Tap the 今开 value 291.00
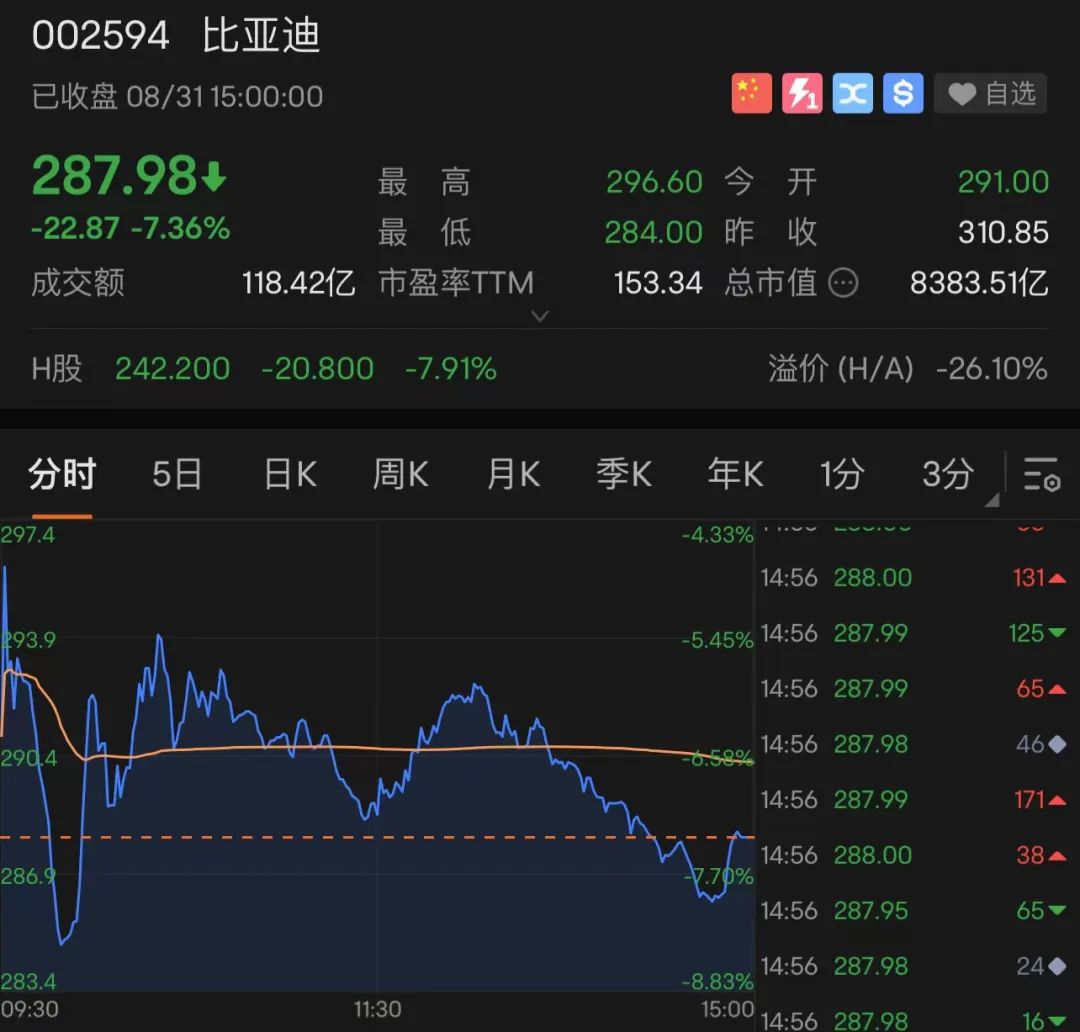The height and width of the screenshot is (1032, 1080). (1004, 182)
